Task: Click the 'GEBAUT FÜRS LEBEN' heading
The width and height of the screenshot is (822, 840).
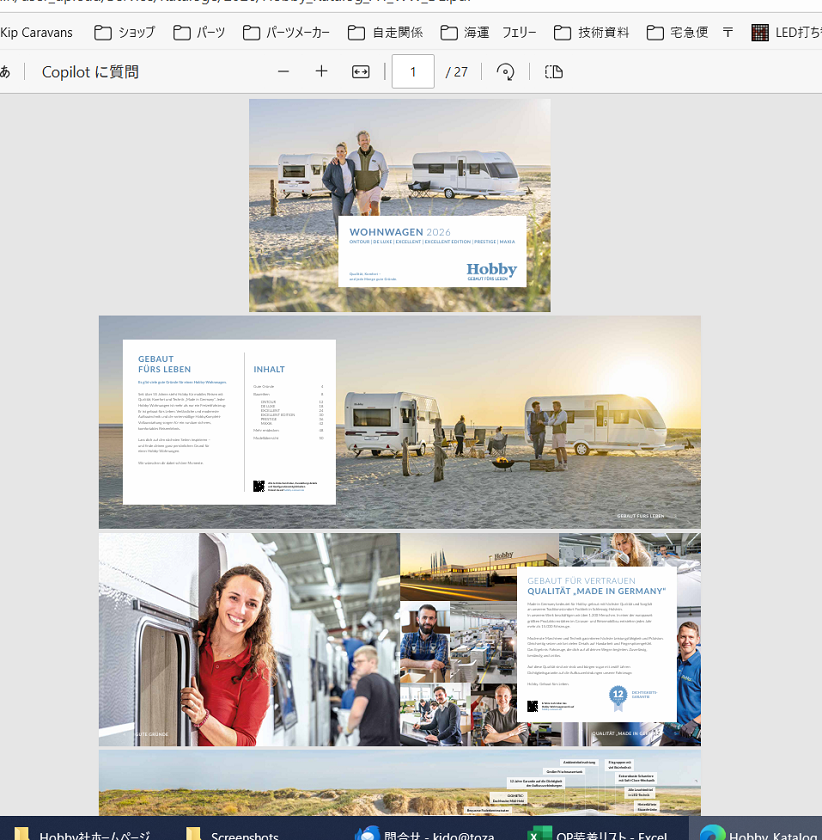Action: click(164, 364)
